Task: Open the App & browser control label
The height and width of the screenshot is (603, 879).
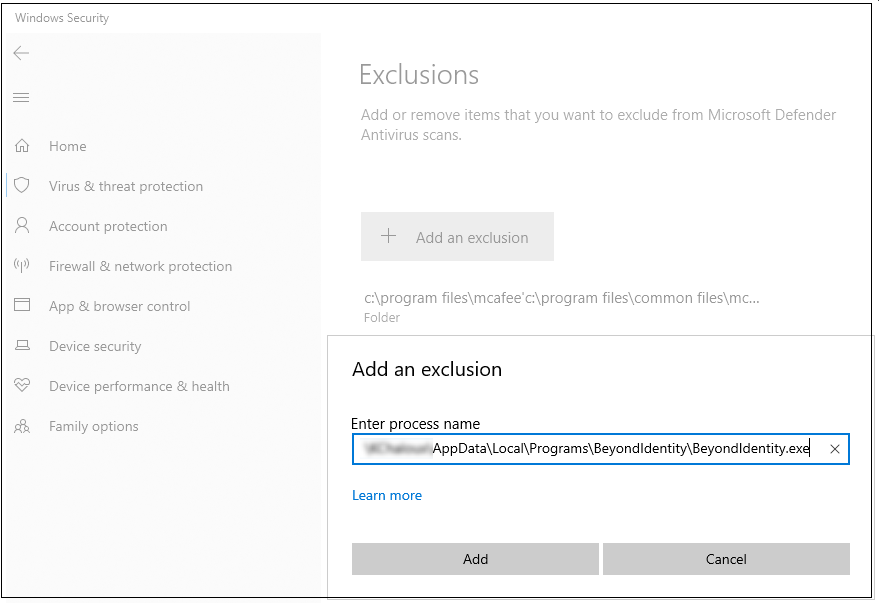Action: 119,306
